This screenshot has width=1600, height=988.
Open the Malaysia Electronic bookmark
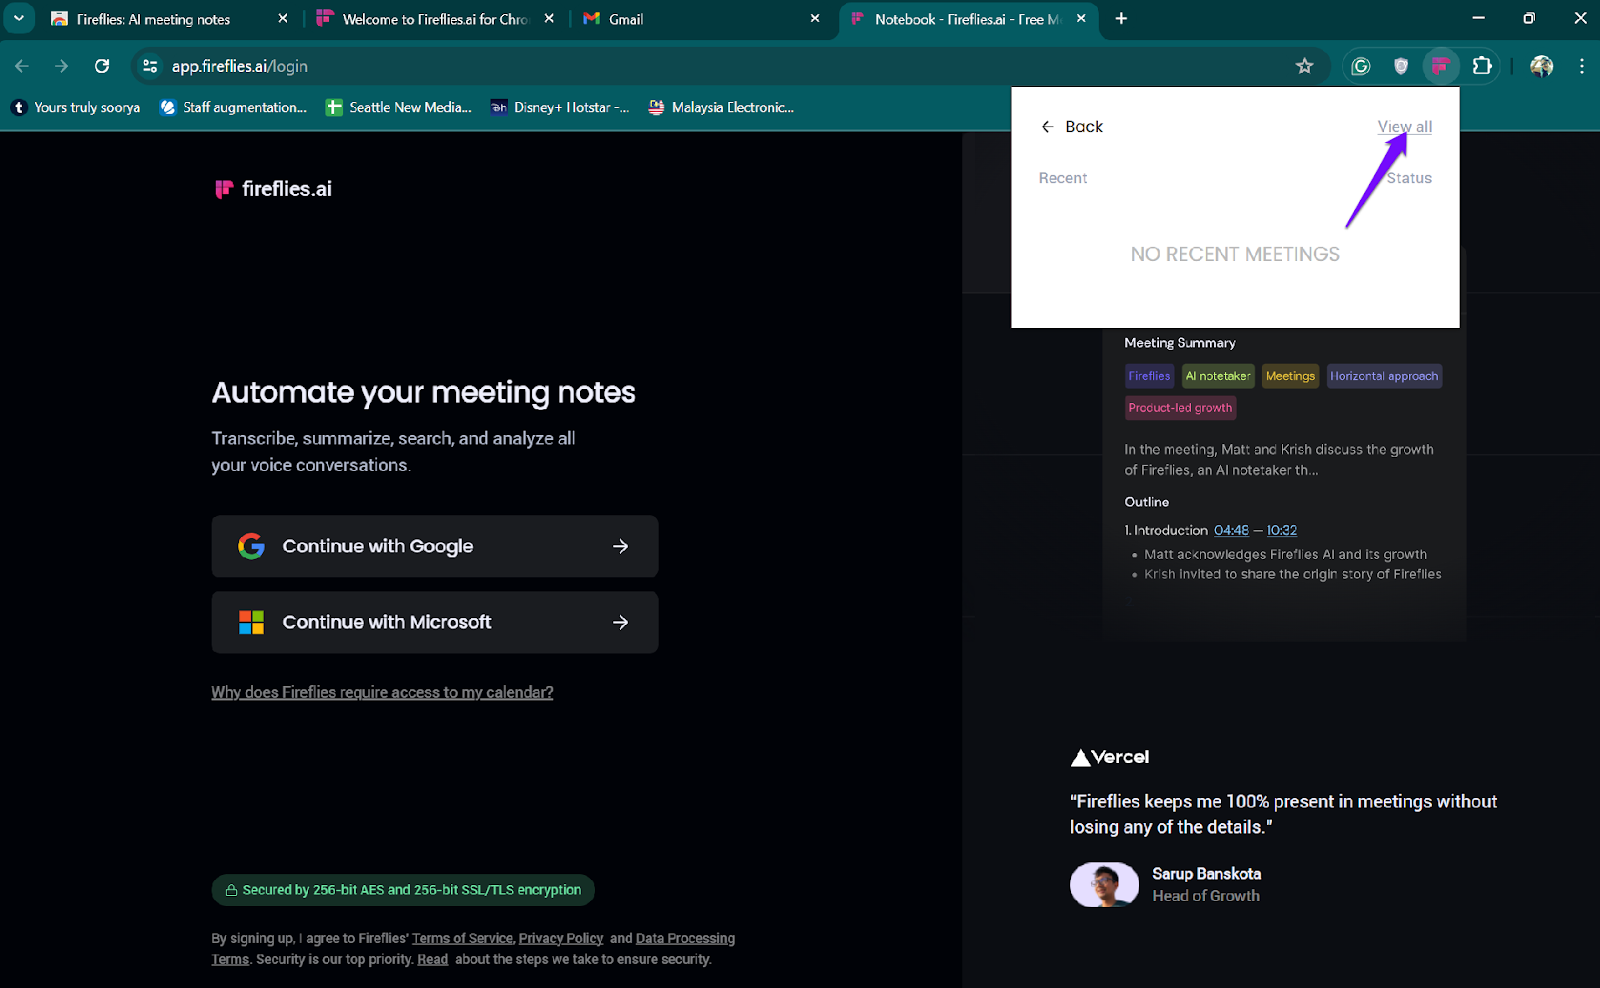pyautogui.click(x=721, y=107)
